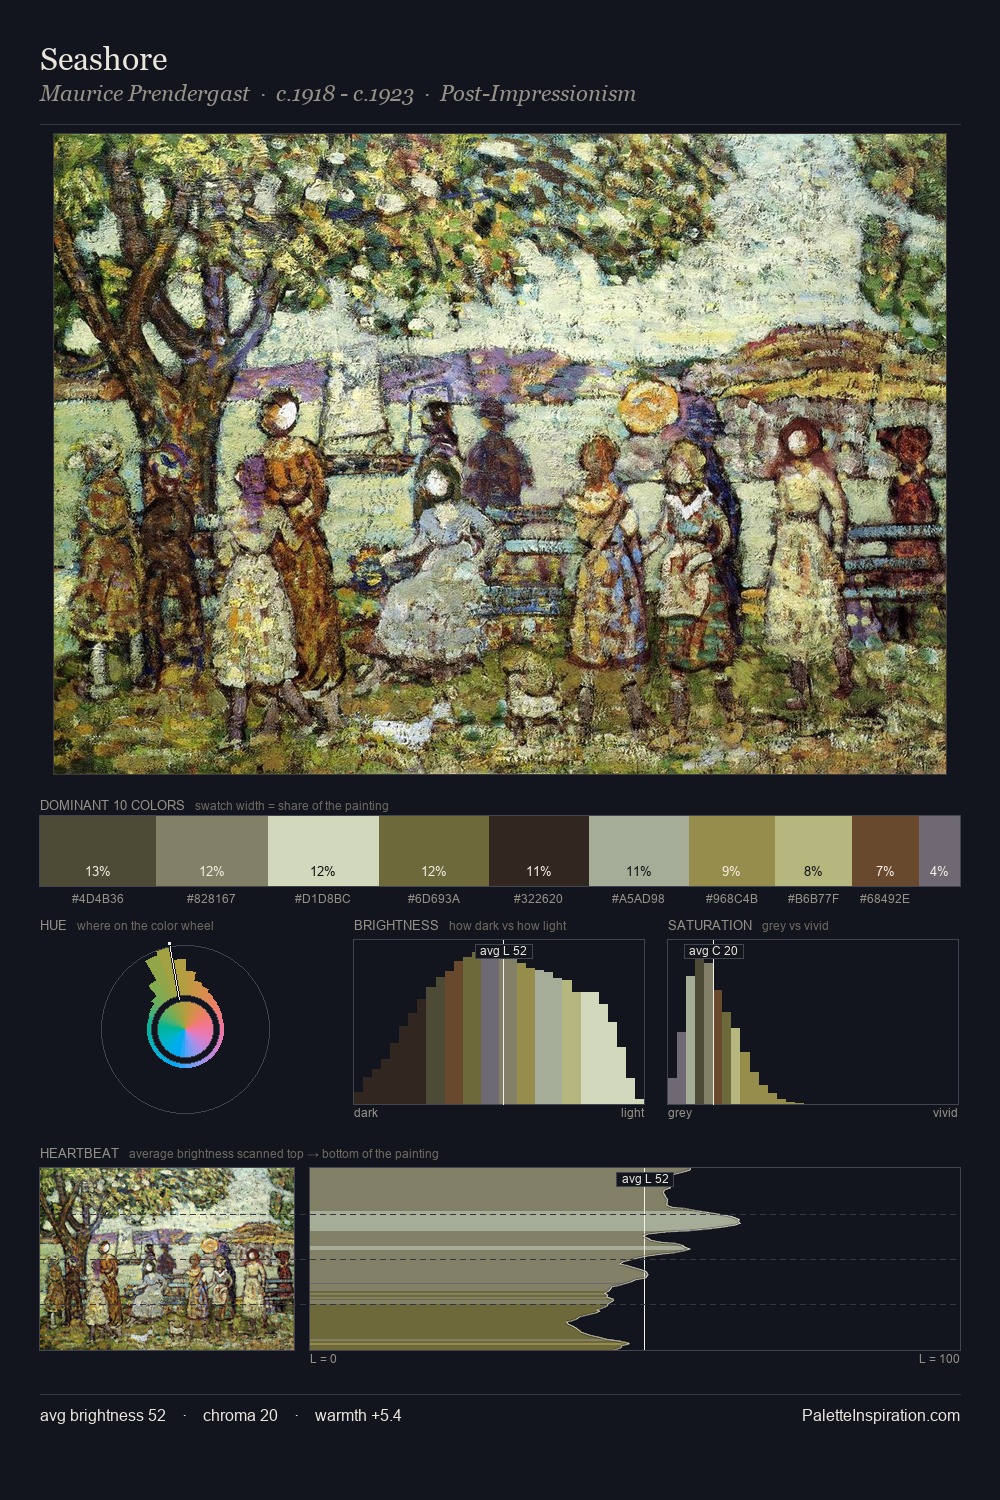Click the 'HUE' section heading

coord(53,925)
